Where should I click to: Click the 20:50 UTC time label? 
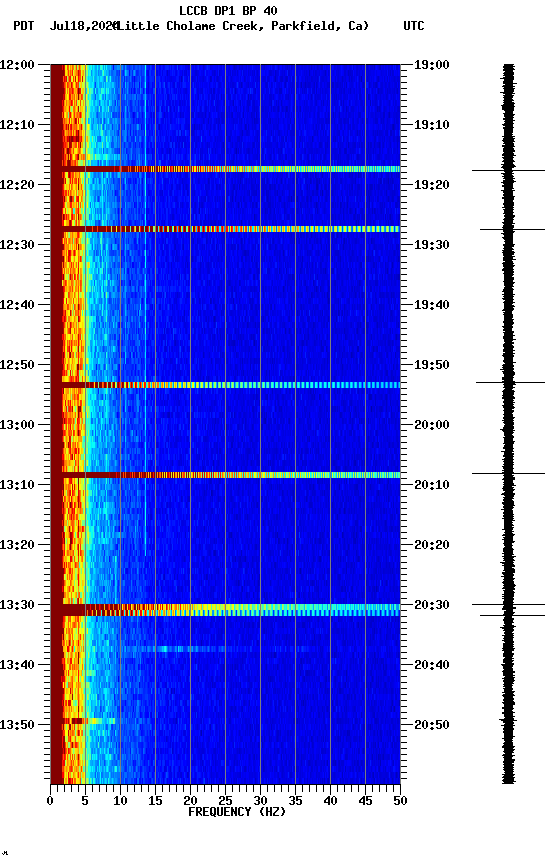tap(432, 725)
